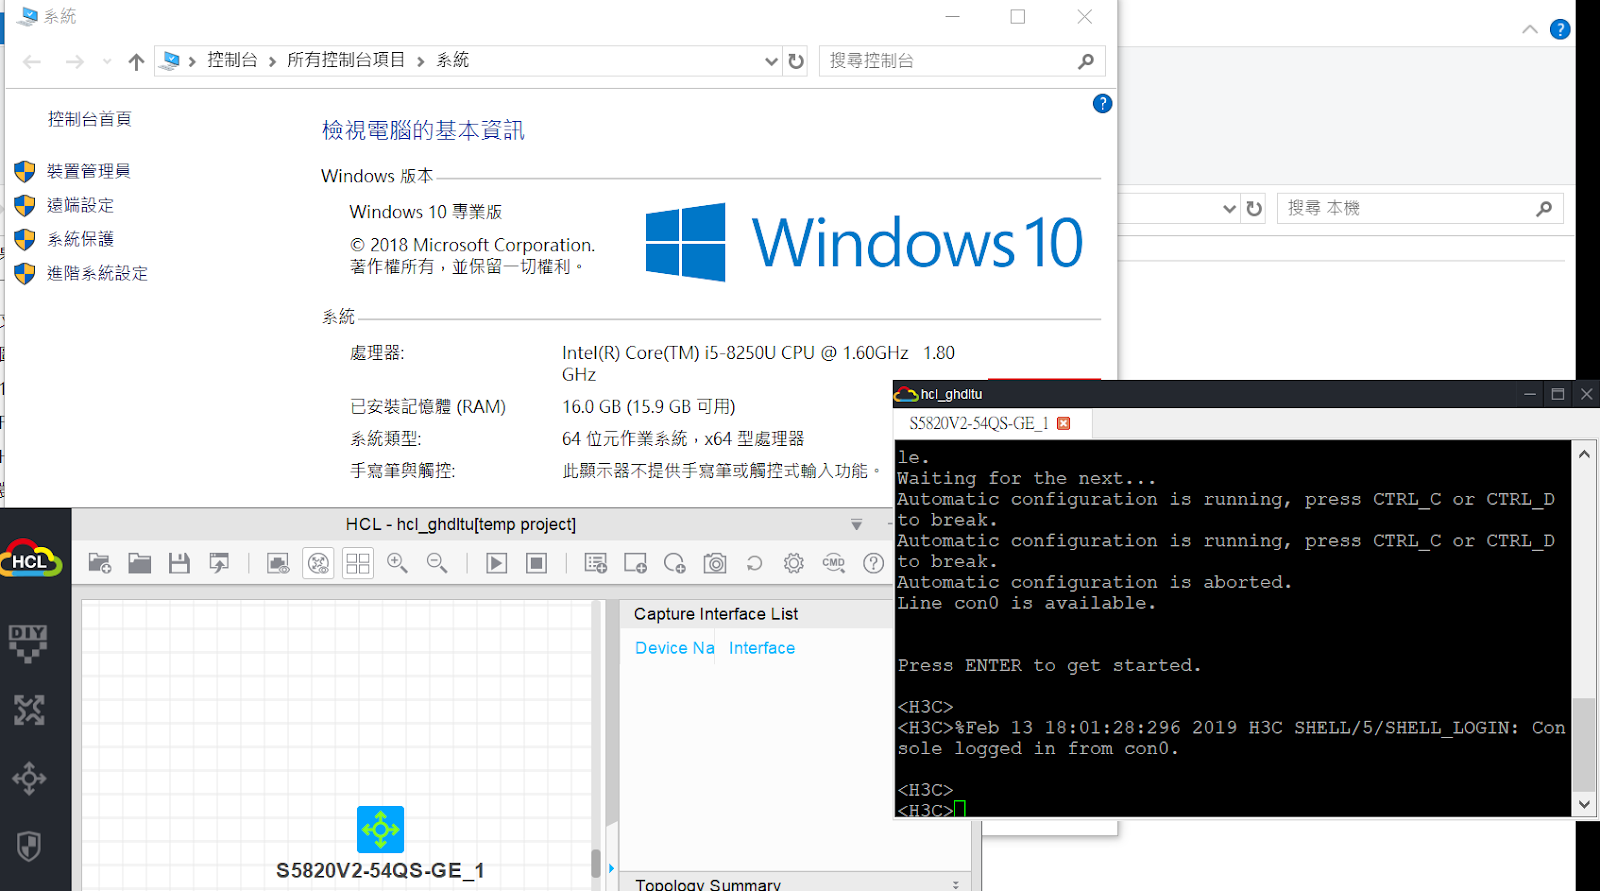Screen dimensions: 1600x891
Task: Click the CMD command line icon
Action: click(x=834, y=563)
